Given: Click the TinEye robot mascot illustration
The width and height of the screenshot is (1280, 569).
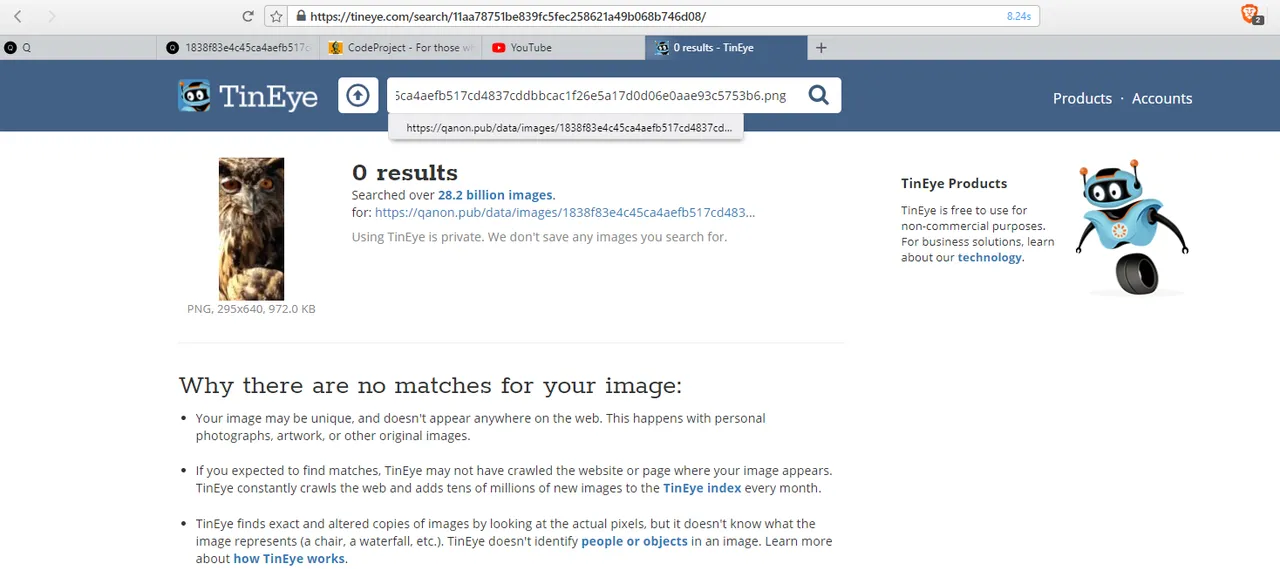Looking at the screenshot, I should click(x=1131, y=228).
